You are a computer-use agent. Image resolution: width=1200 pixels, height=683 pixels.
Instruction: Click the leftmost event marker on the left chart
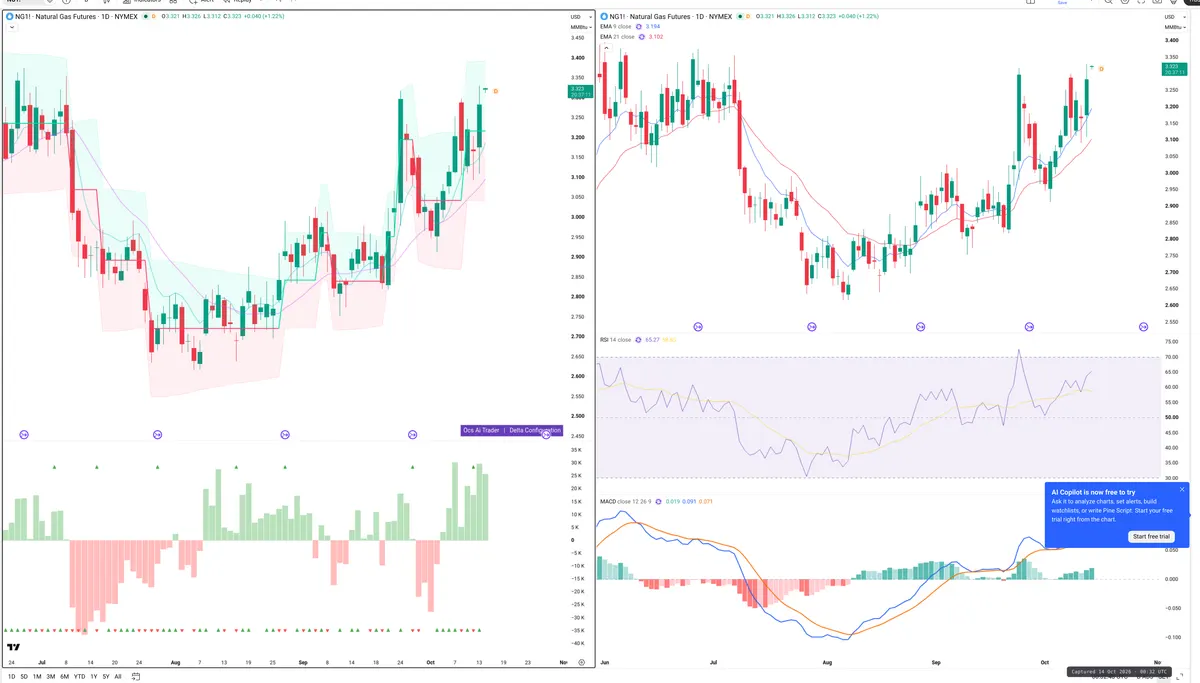[x=24, y=434]
